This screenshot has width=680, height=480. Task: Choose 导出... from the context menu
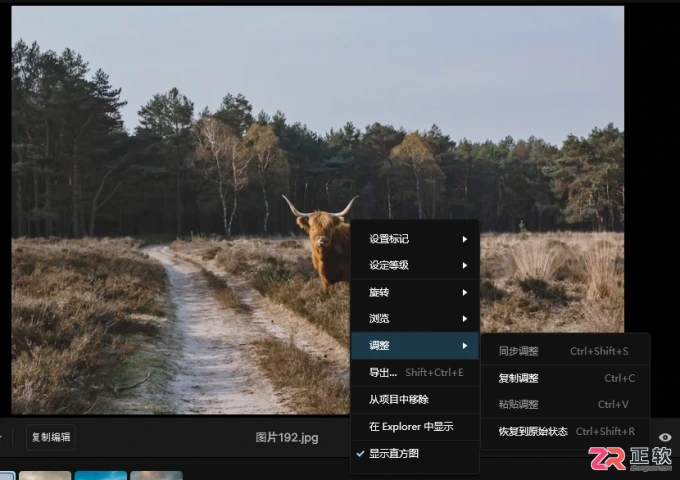click(415, 372)
